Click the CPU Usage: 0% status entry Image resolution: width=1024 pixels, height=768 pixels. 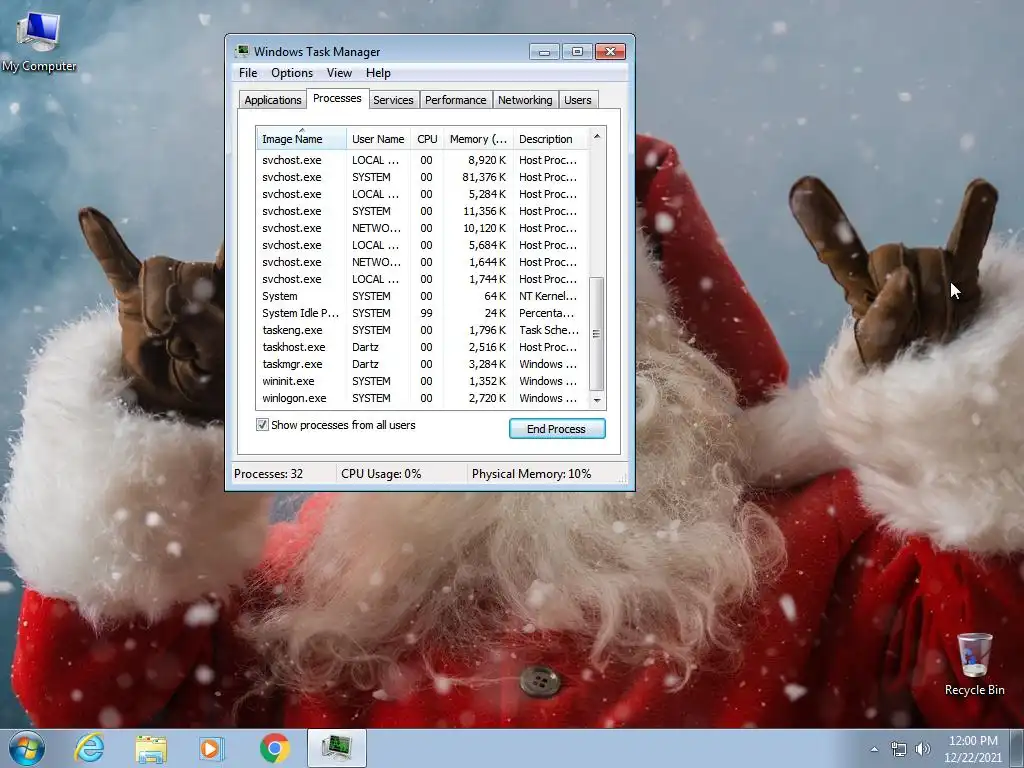(x=402, y=474)
